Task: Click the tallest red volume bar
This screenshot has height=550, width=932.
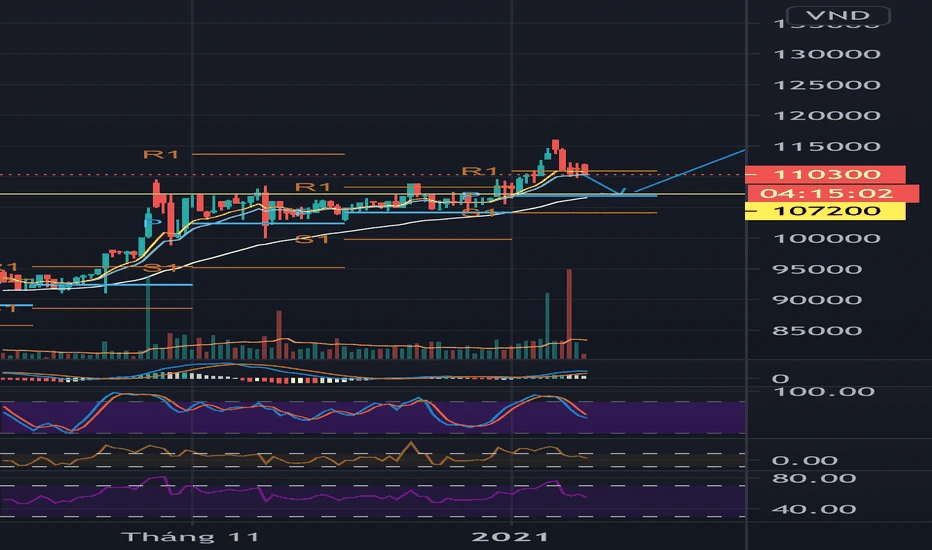Action: point(569,310)
